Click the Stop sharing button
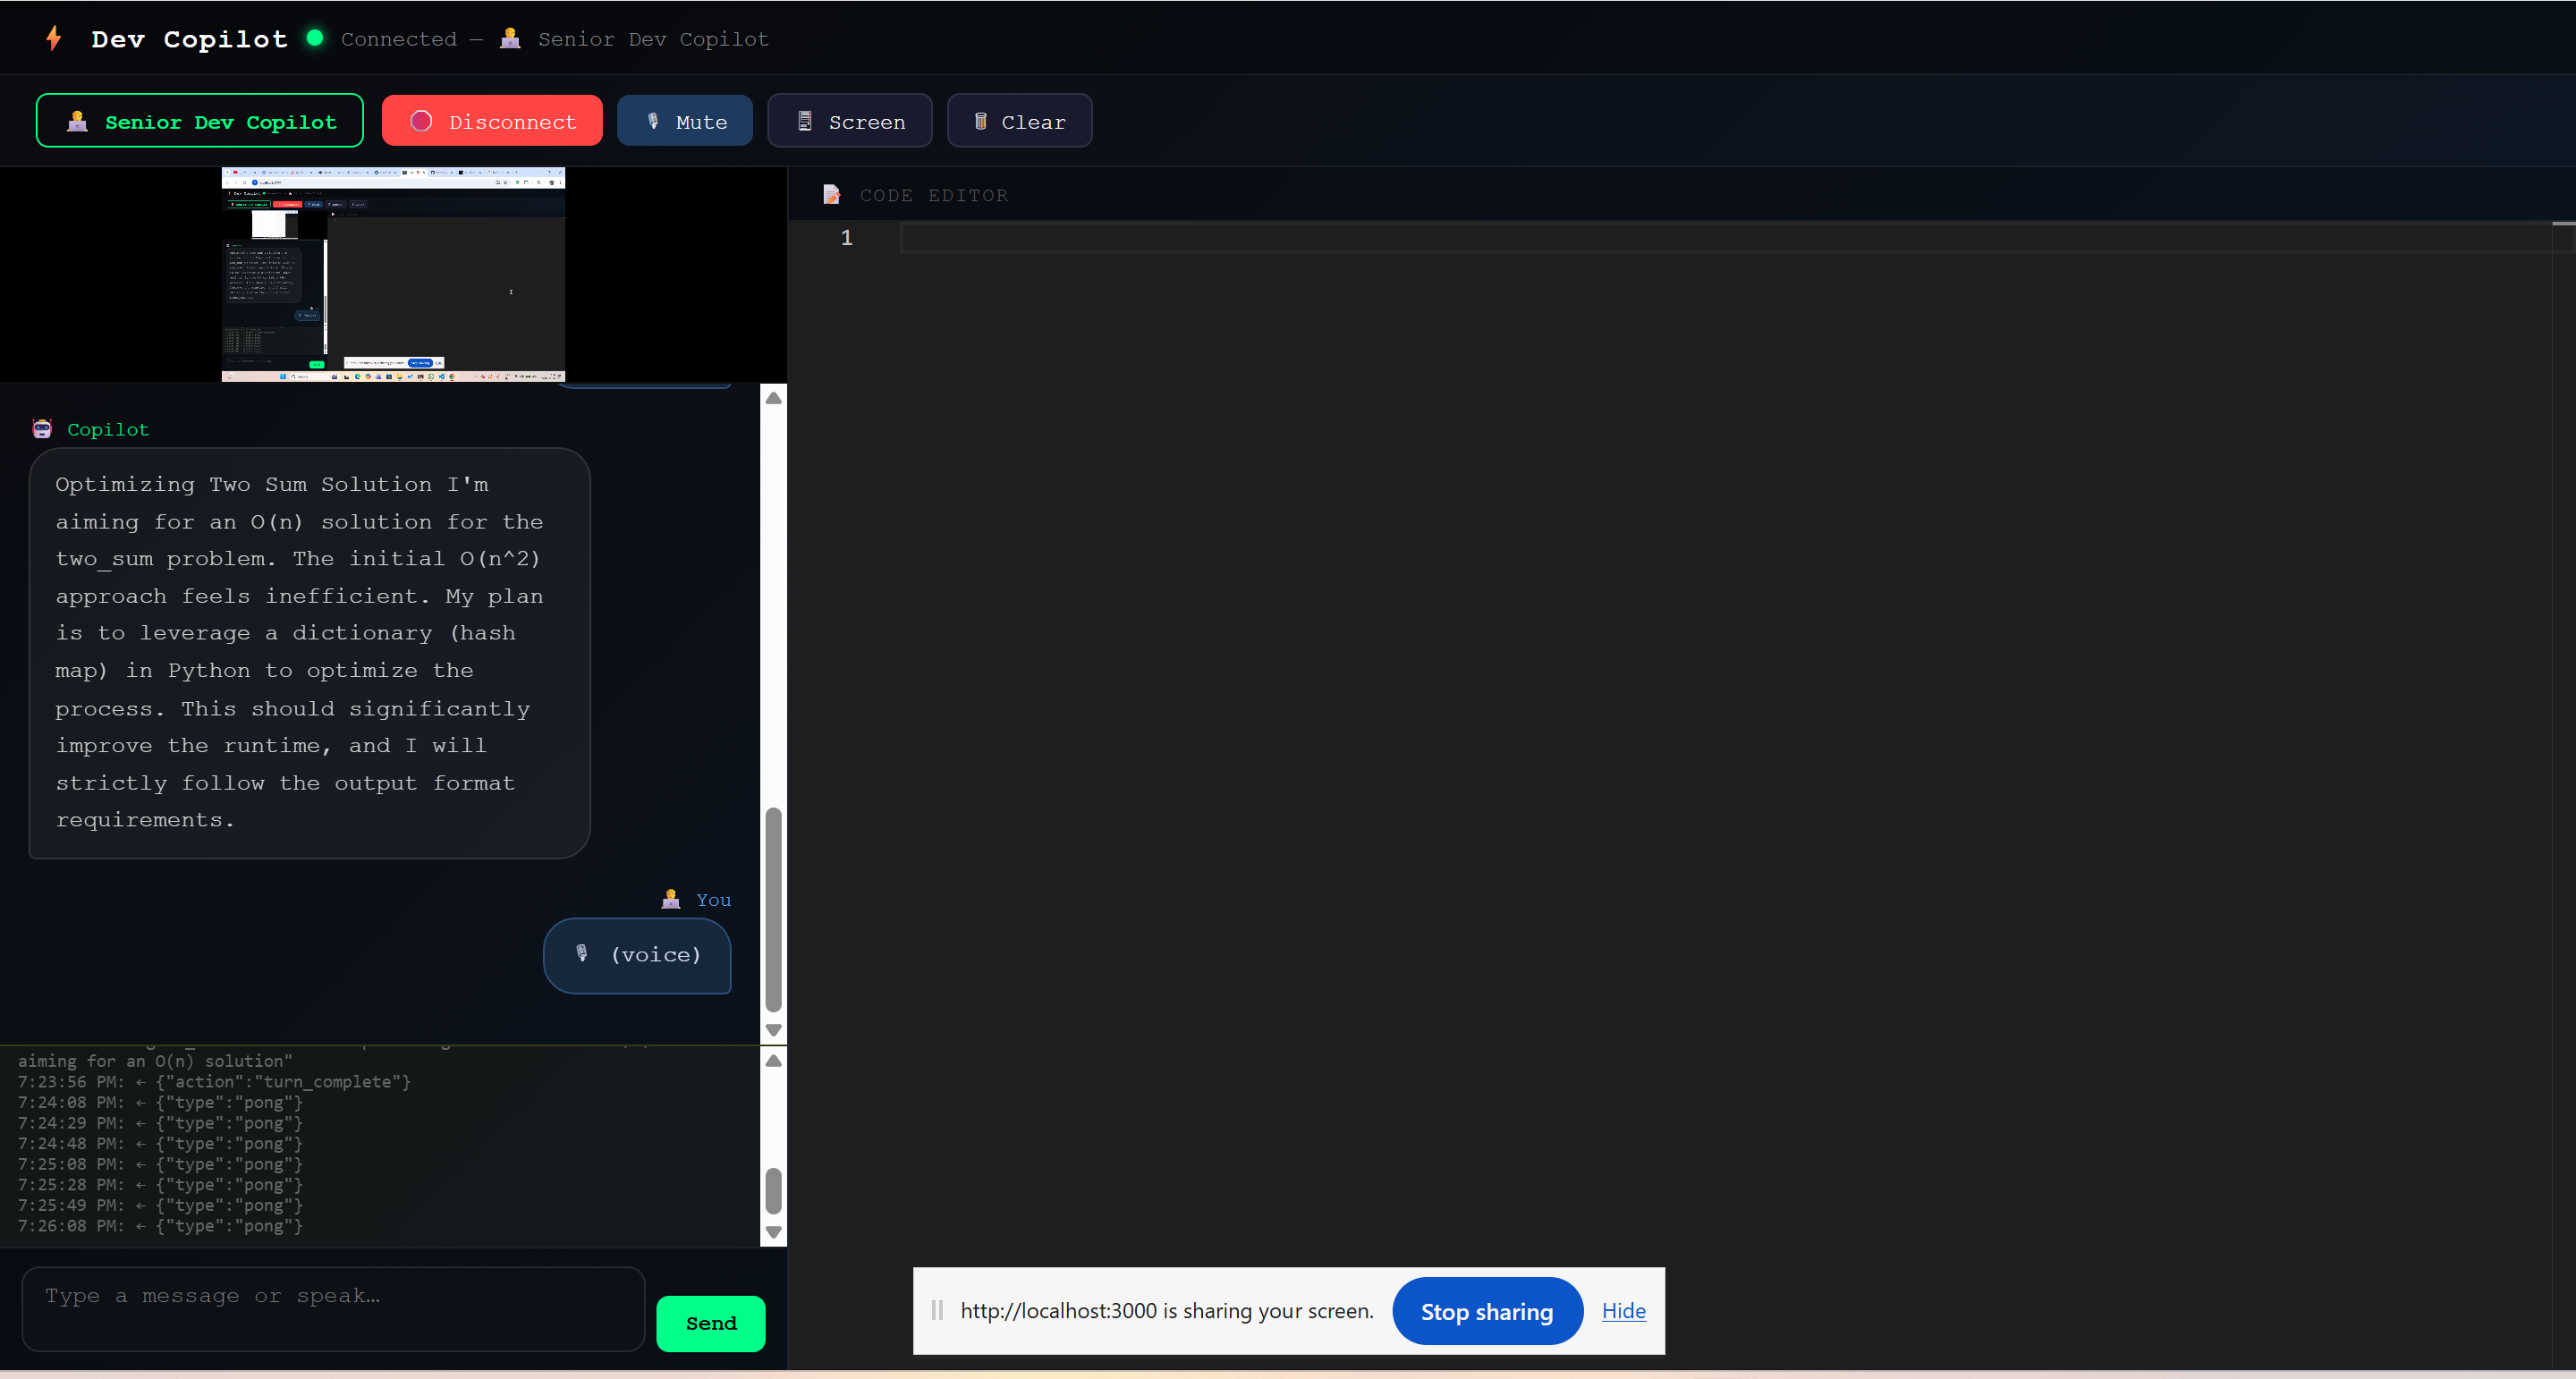Viewport: 2576px width, 1379px height. (1487, 1311)
